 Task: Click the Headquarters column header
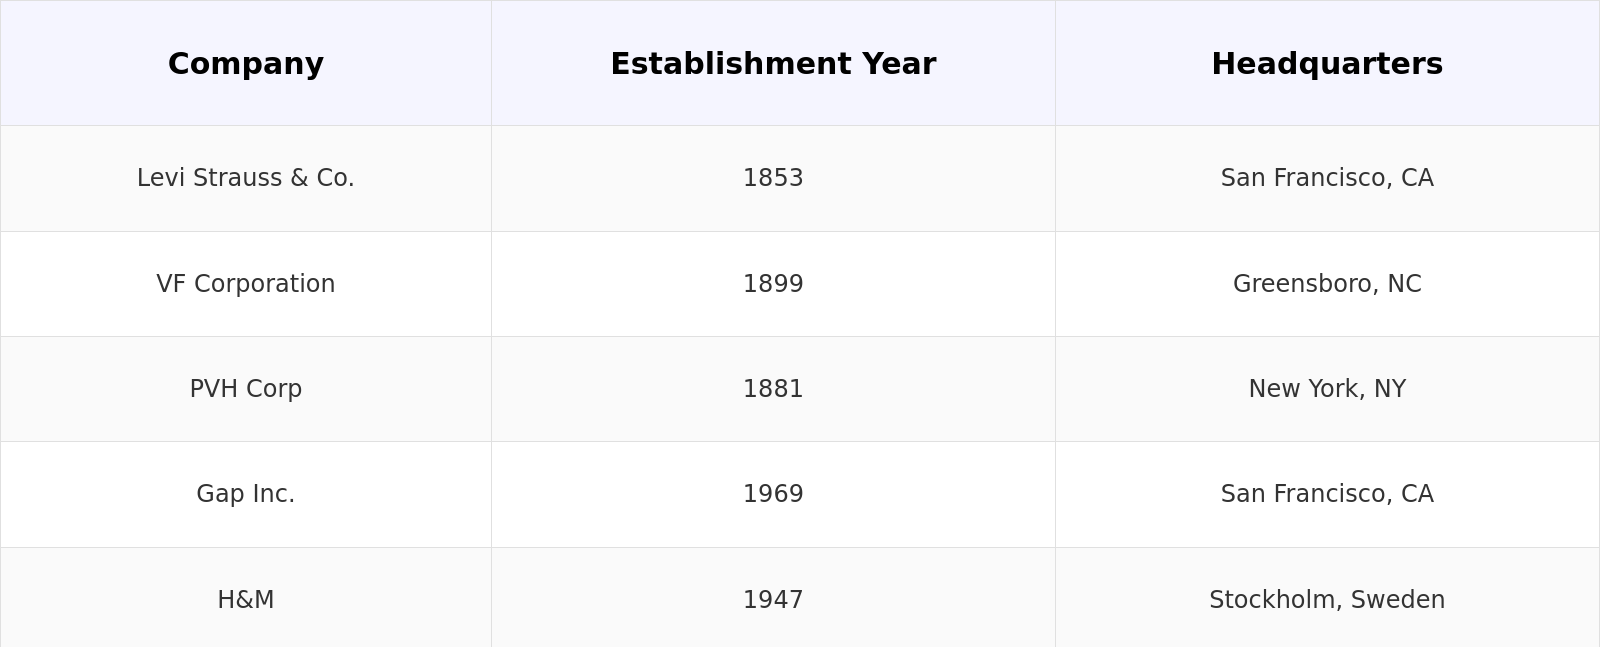coord(1327,64)
